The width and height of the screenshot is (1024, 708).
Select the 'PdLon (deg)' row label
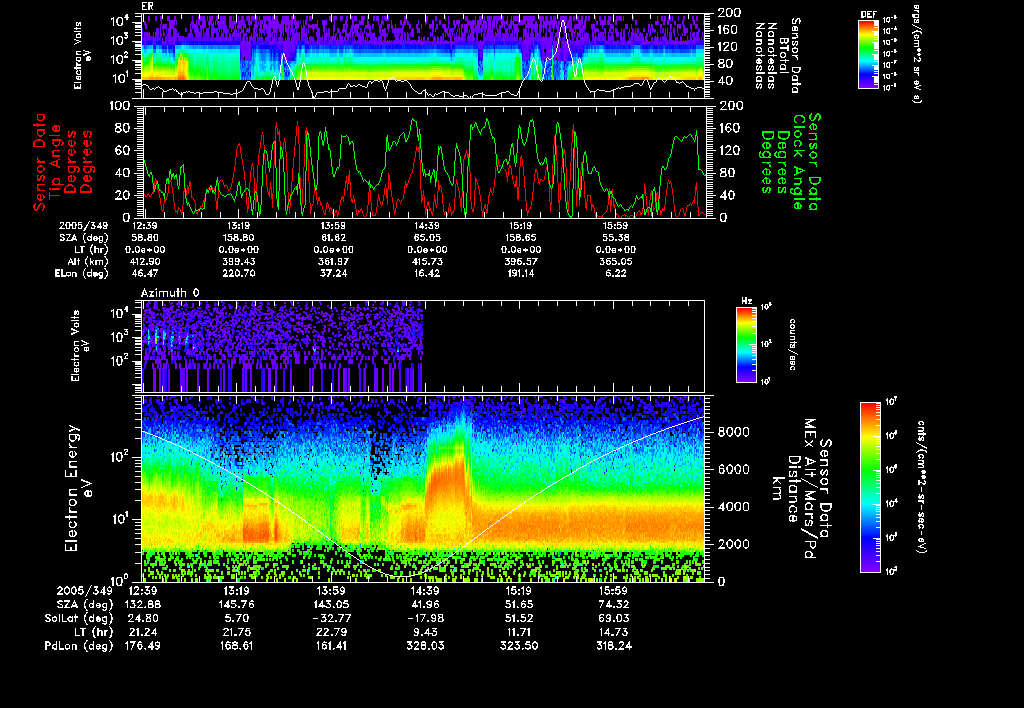pyautogui.click(x=79, y=646)
